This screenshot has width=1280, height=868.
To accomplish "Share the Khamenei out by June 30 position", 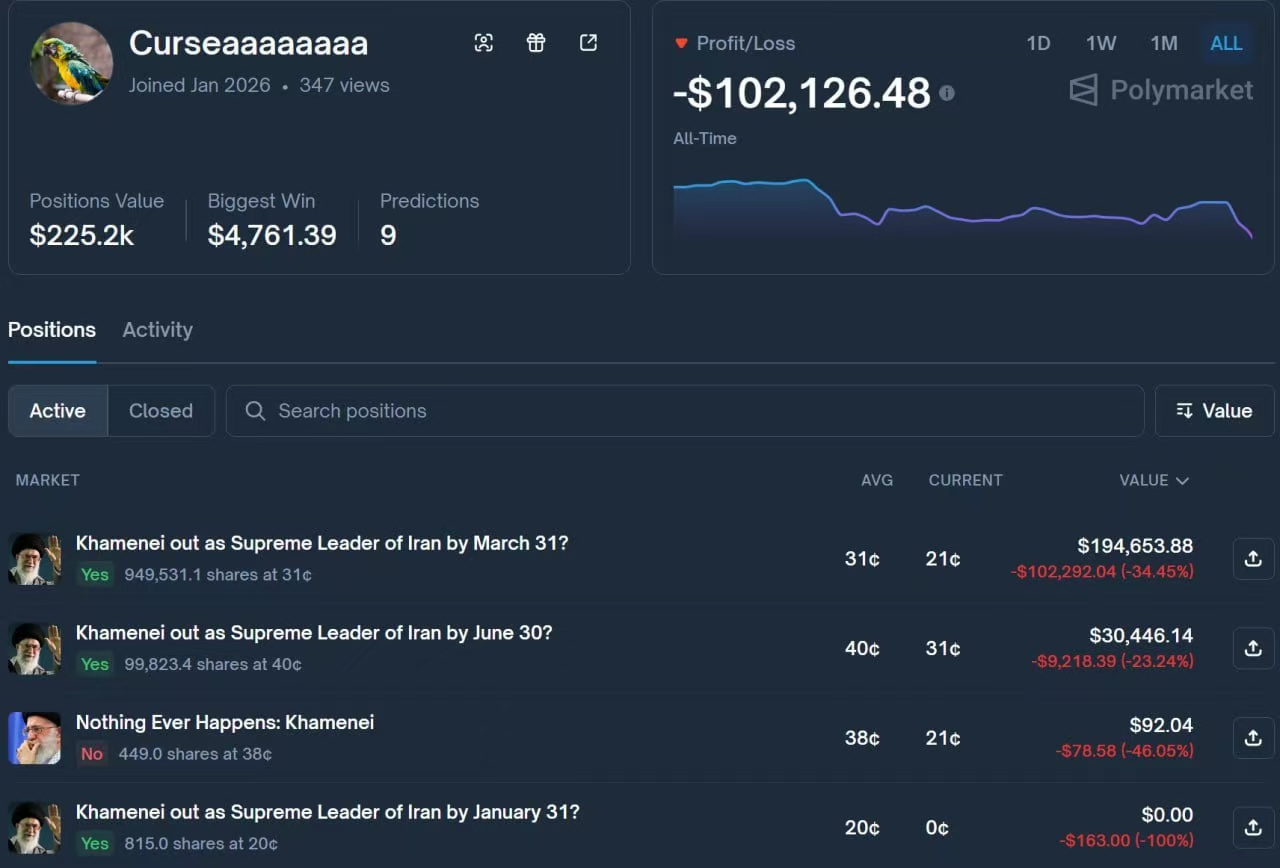I will (x=1253, y=648).
